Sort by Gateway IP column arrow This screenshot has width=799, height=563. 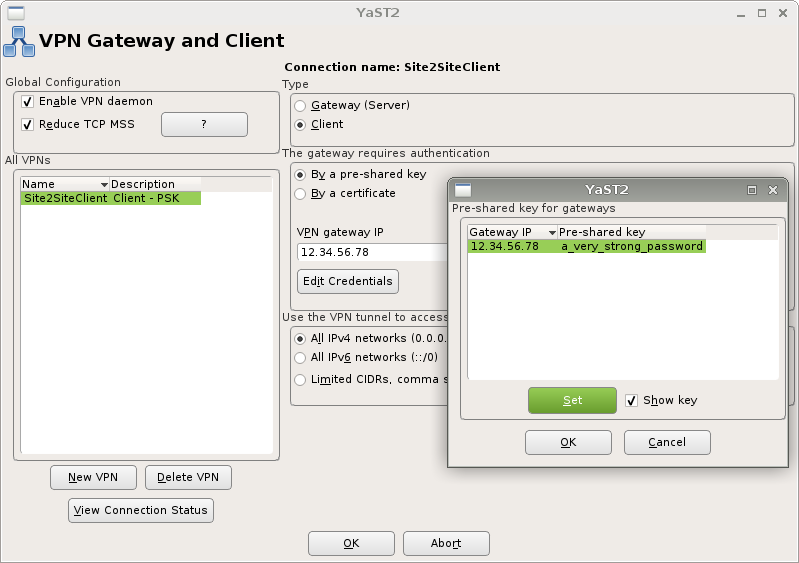pyautogui.click(x=552, y=233)
